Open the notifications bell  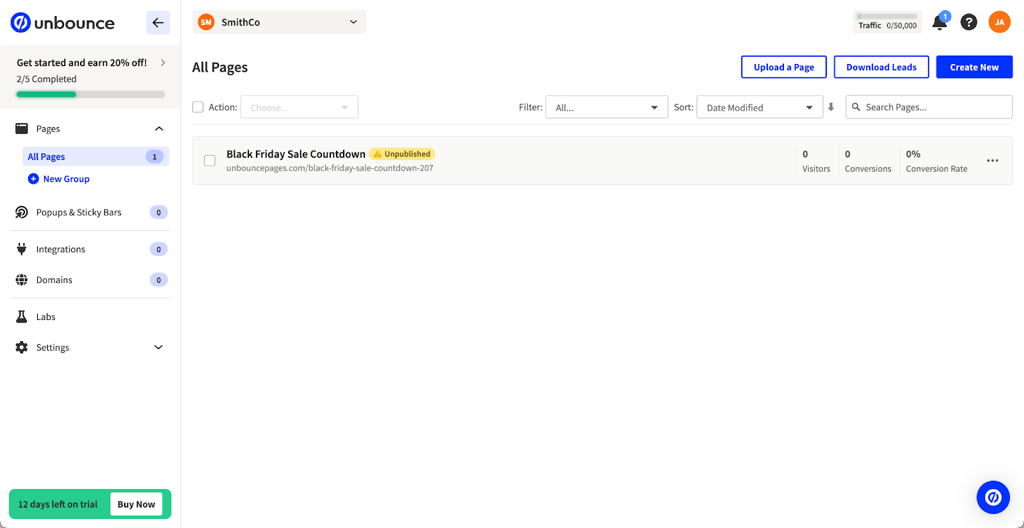(x=940, y=23)
